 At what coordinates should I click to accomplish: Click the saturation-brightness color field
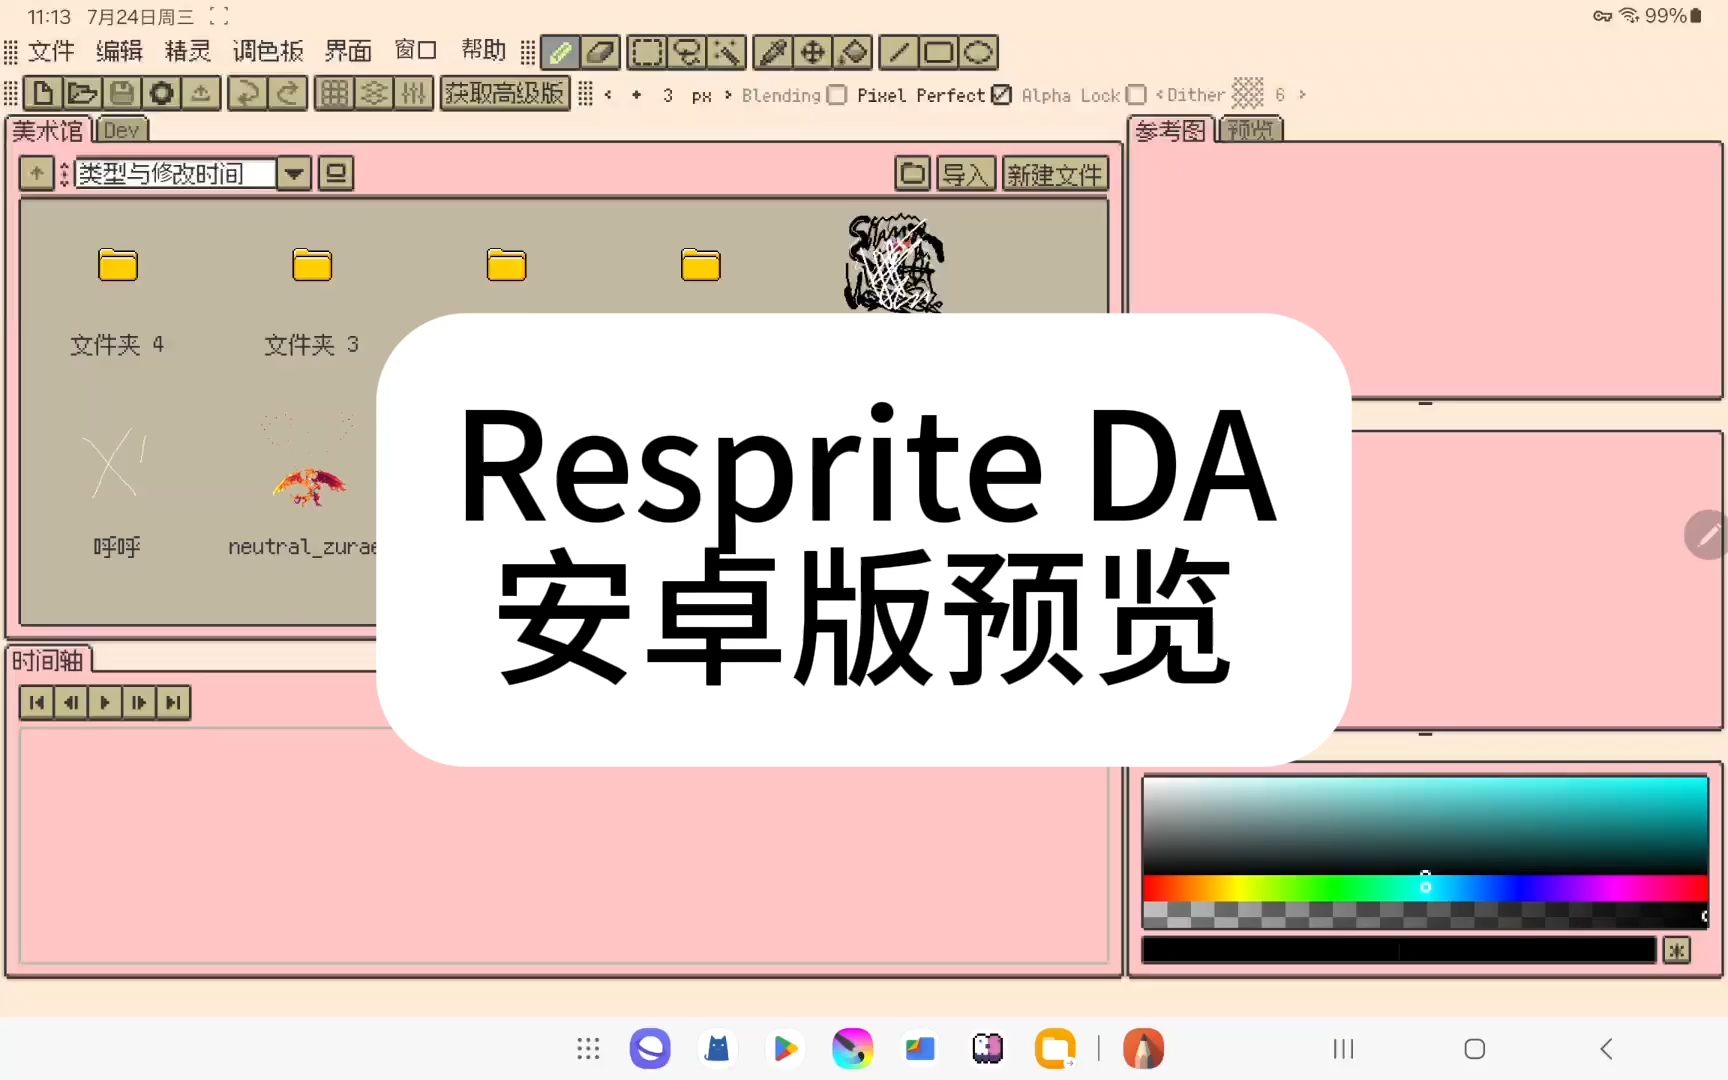pos(1425,826)
